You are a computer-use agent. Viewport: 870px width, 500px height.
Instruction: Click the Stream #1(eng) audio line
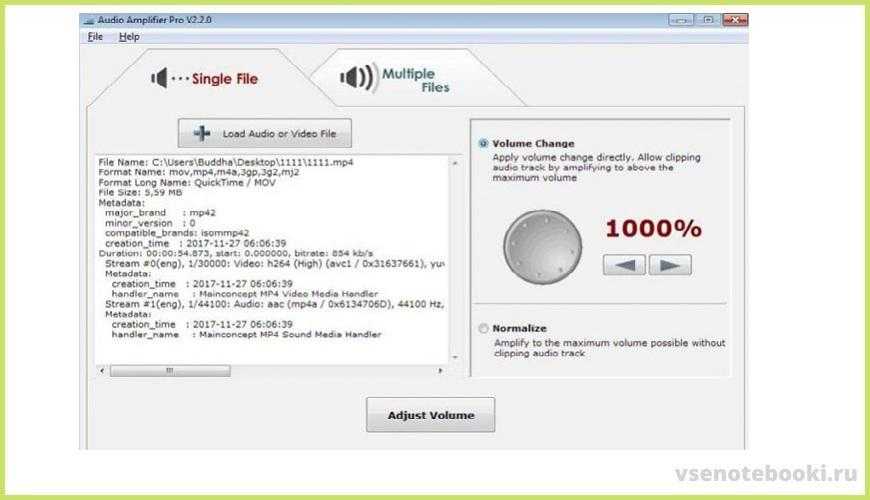click(x=275, y=304)
